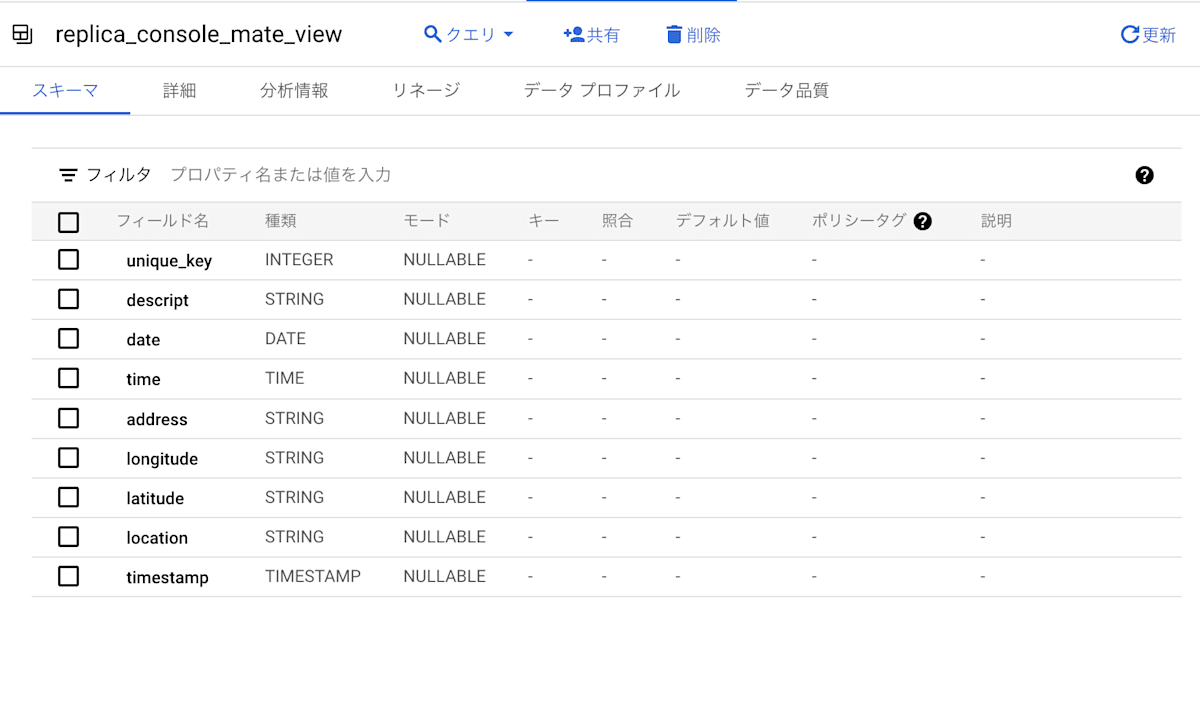Click the STRING type for descript
The height and width of the screenshot is (719, 1200).
click(294, 299)
